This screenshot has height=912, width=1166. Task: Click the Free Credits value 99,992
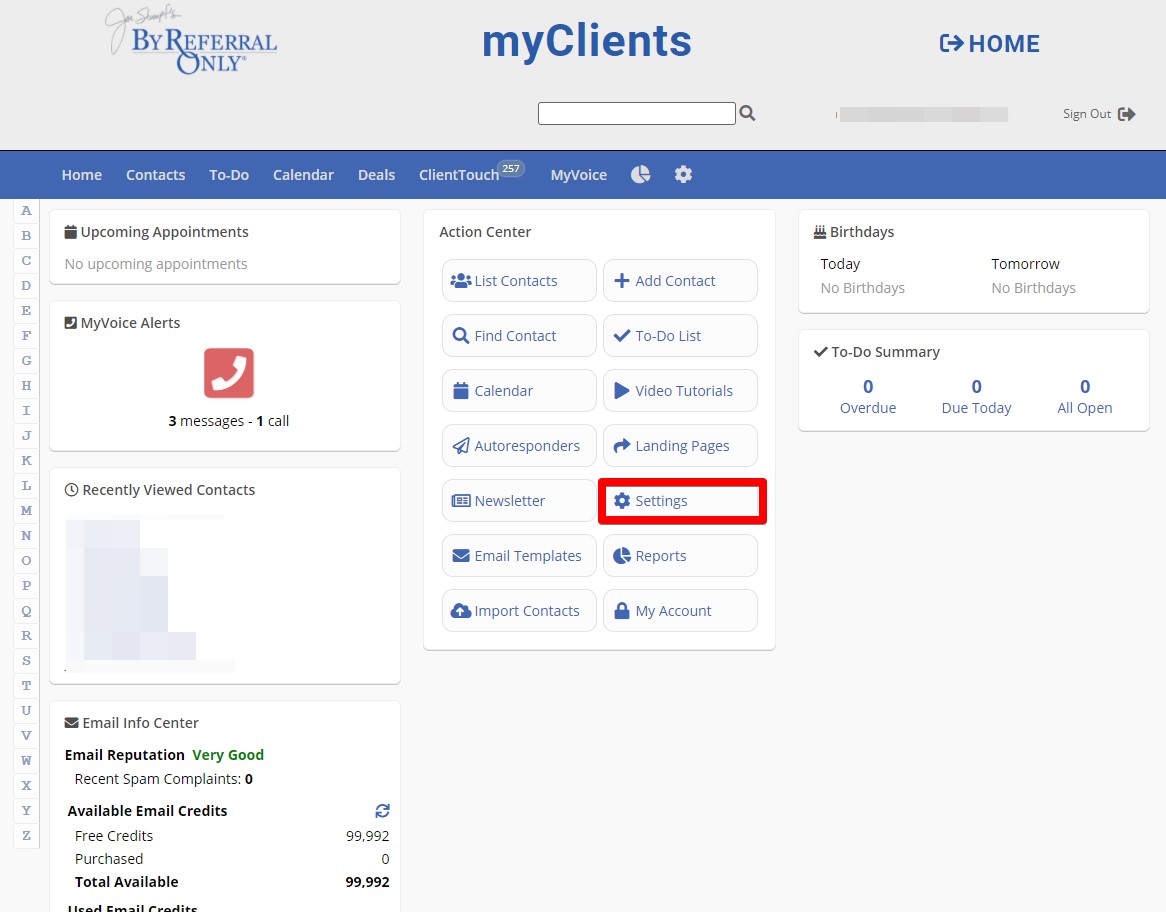coord(367,836)
